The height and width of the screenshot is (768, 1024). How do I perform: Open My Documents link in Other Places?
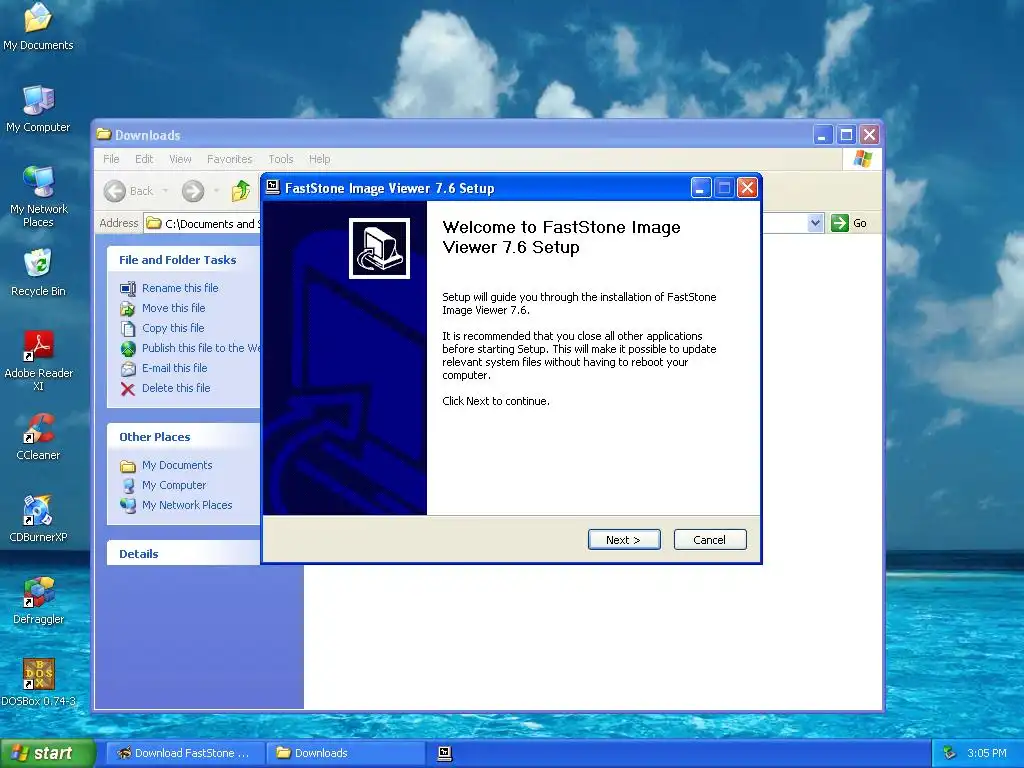click(x=177, y=466)
